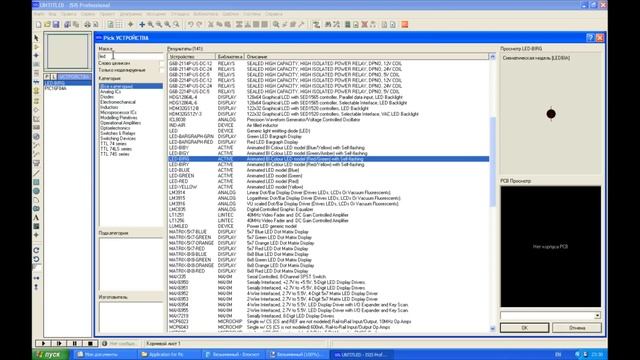Open the Файл menu
640x360 pixels.
(39, 14)
